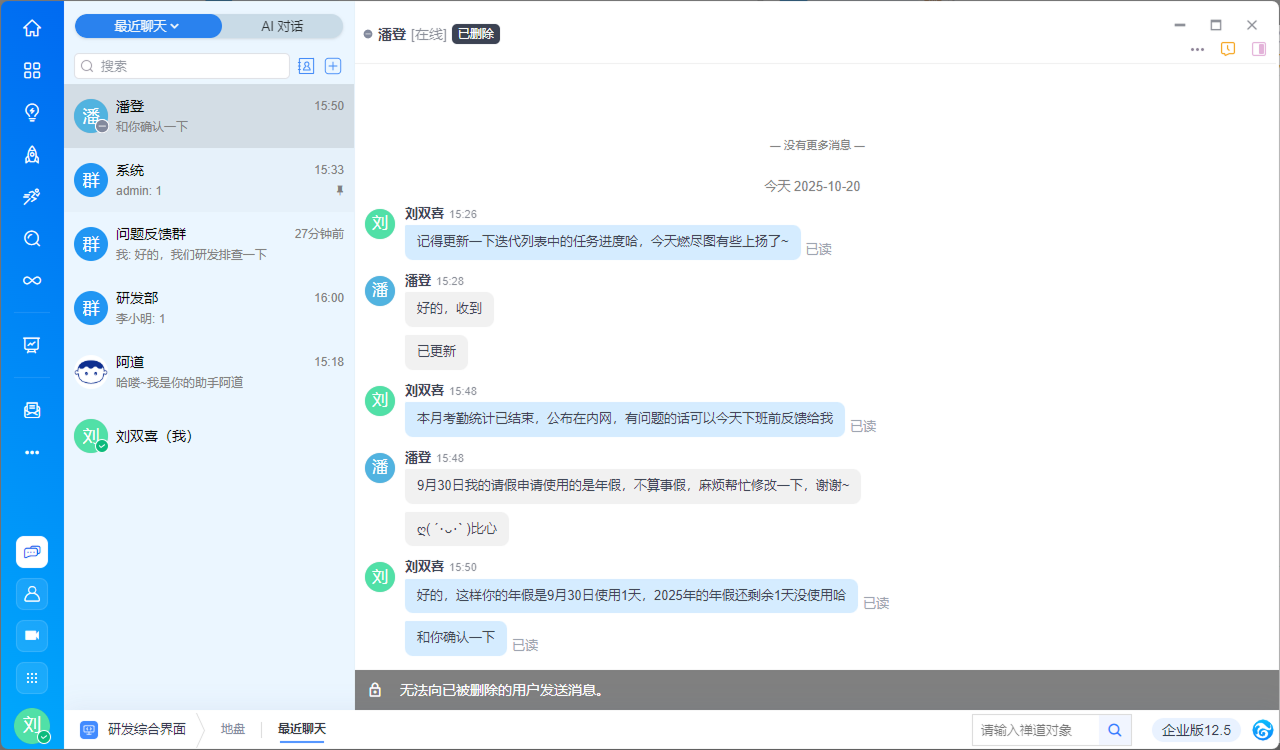Switch to the AI 对话 tab
The height and width of the screenshot is (750, 1280).
point(283,26)
